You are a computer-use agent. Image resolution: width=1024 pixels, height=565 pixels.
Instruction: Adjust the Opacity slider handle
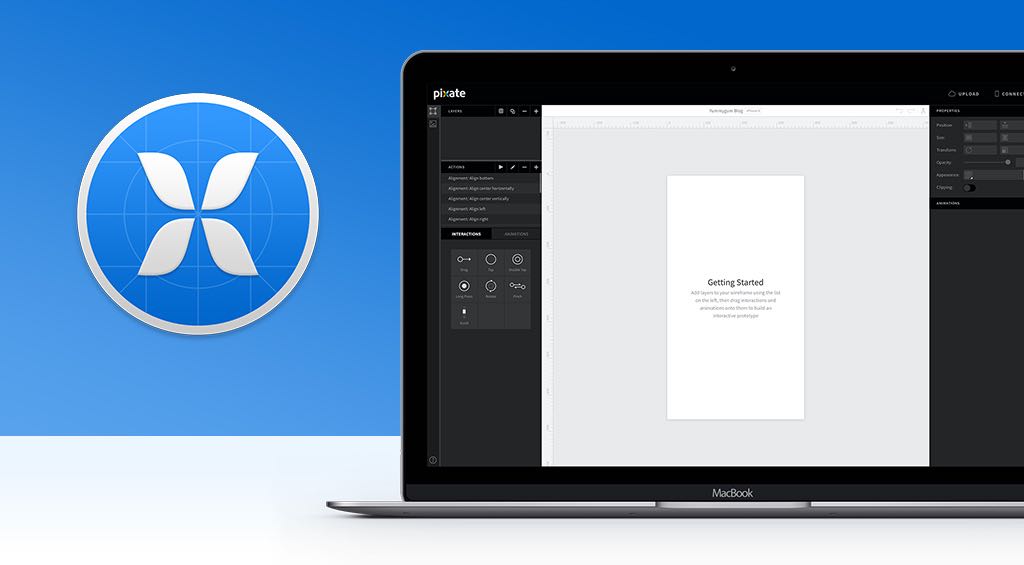coord(1007,162)
